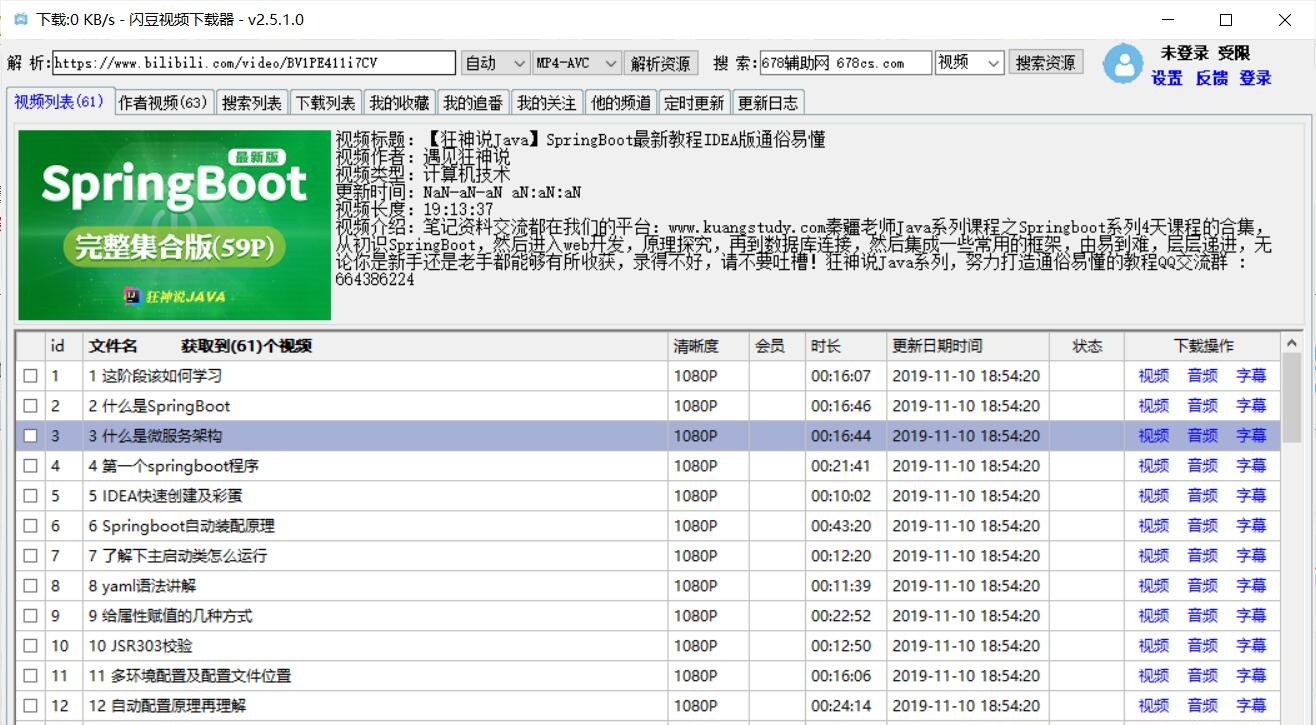Viewport: 1316px width, 725px height.
Task: Download 字幕 for 什么是微服务架构 row
Action: (x=1251, y=436)
